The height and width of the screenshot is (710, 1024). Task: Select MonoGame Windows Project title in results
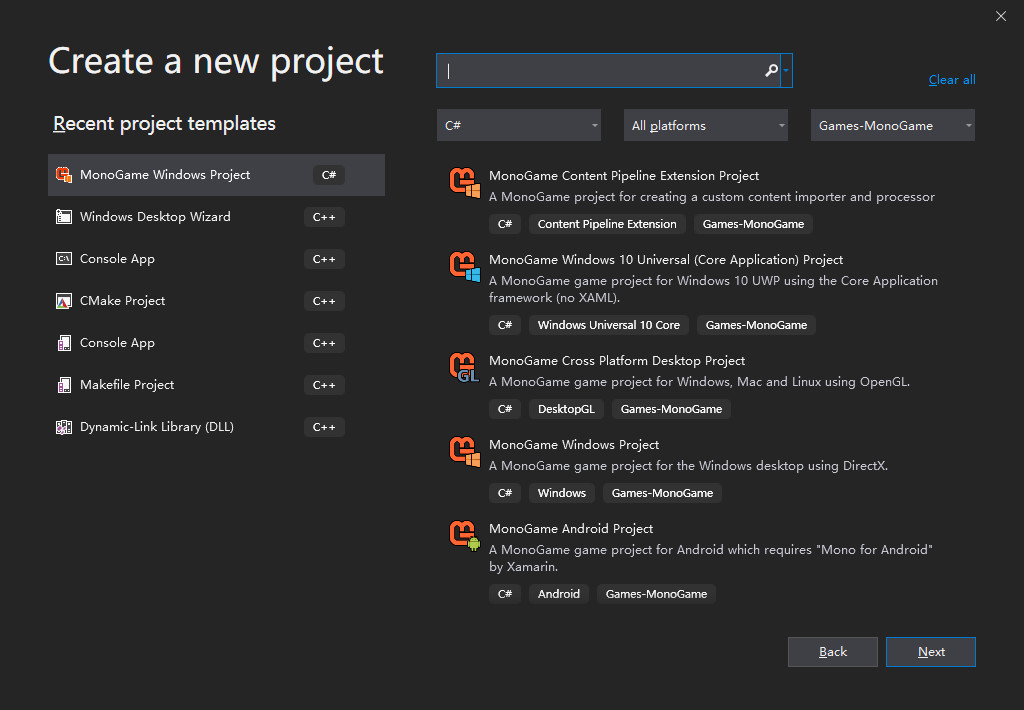pos(574,445)
